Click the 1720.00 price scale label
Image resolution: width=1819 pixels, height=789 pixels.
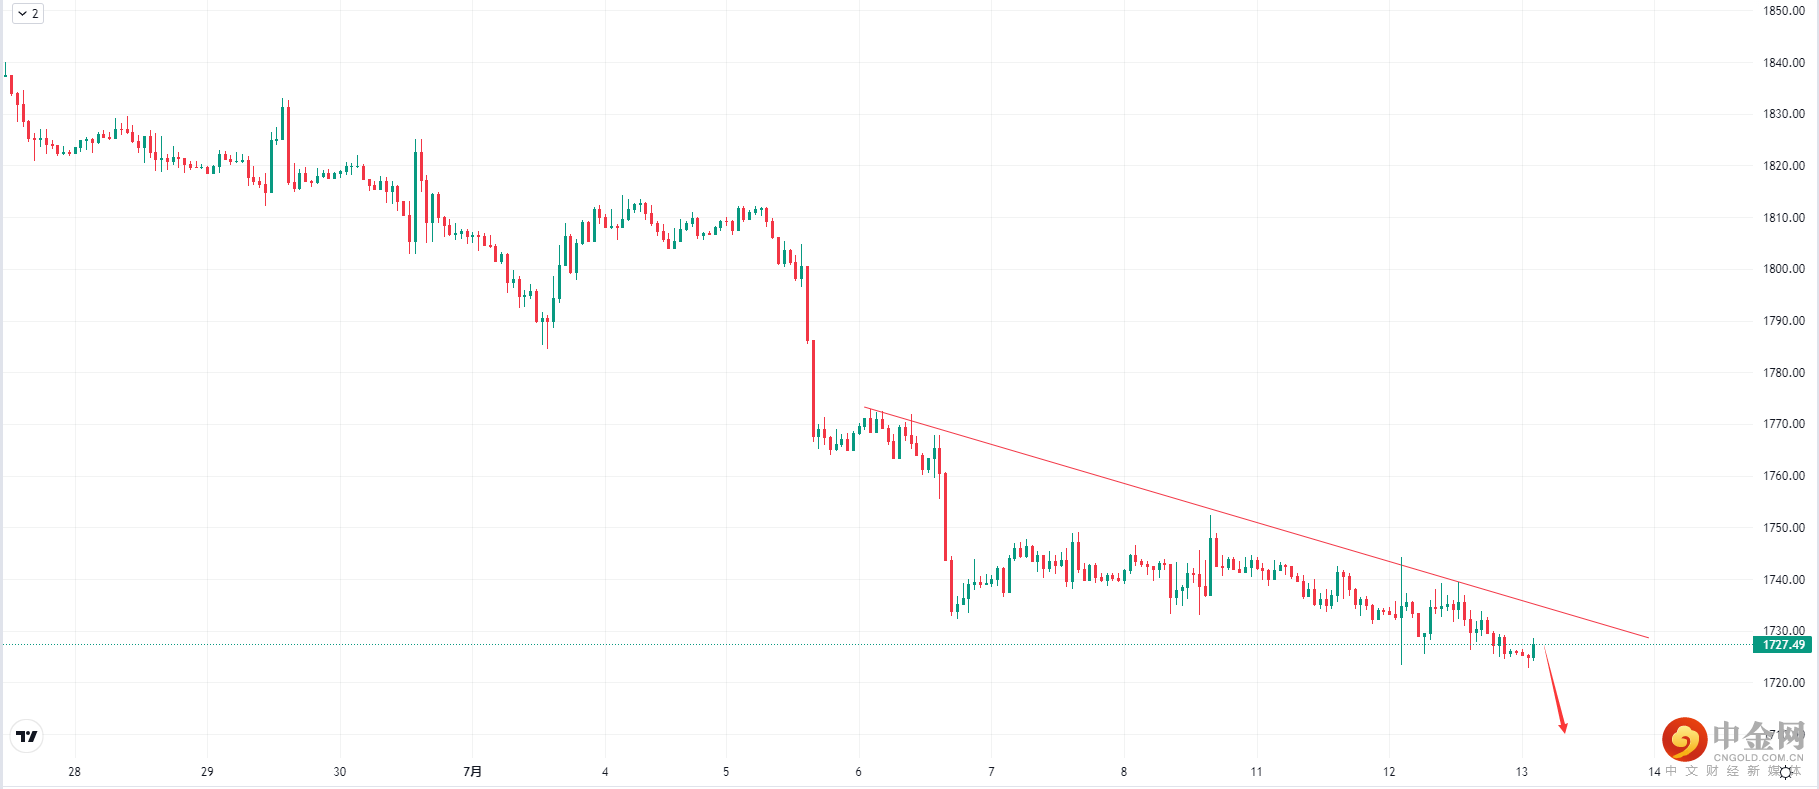coord(1783,683)
